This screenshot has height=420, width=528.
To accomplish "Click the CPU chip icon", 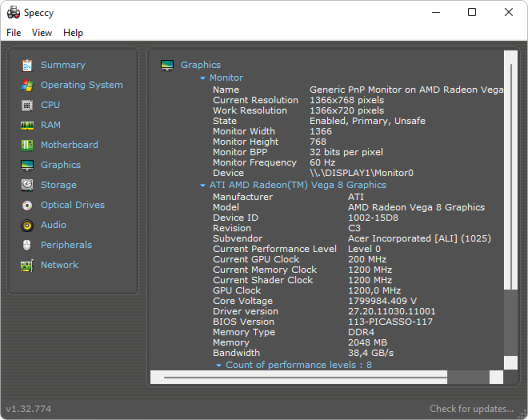I will point(27,105).
